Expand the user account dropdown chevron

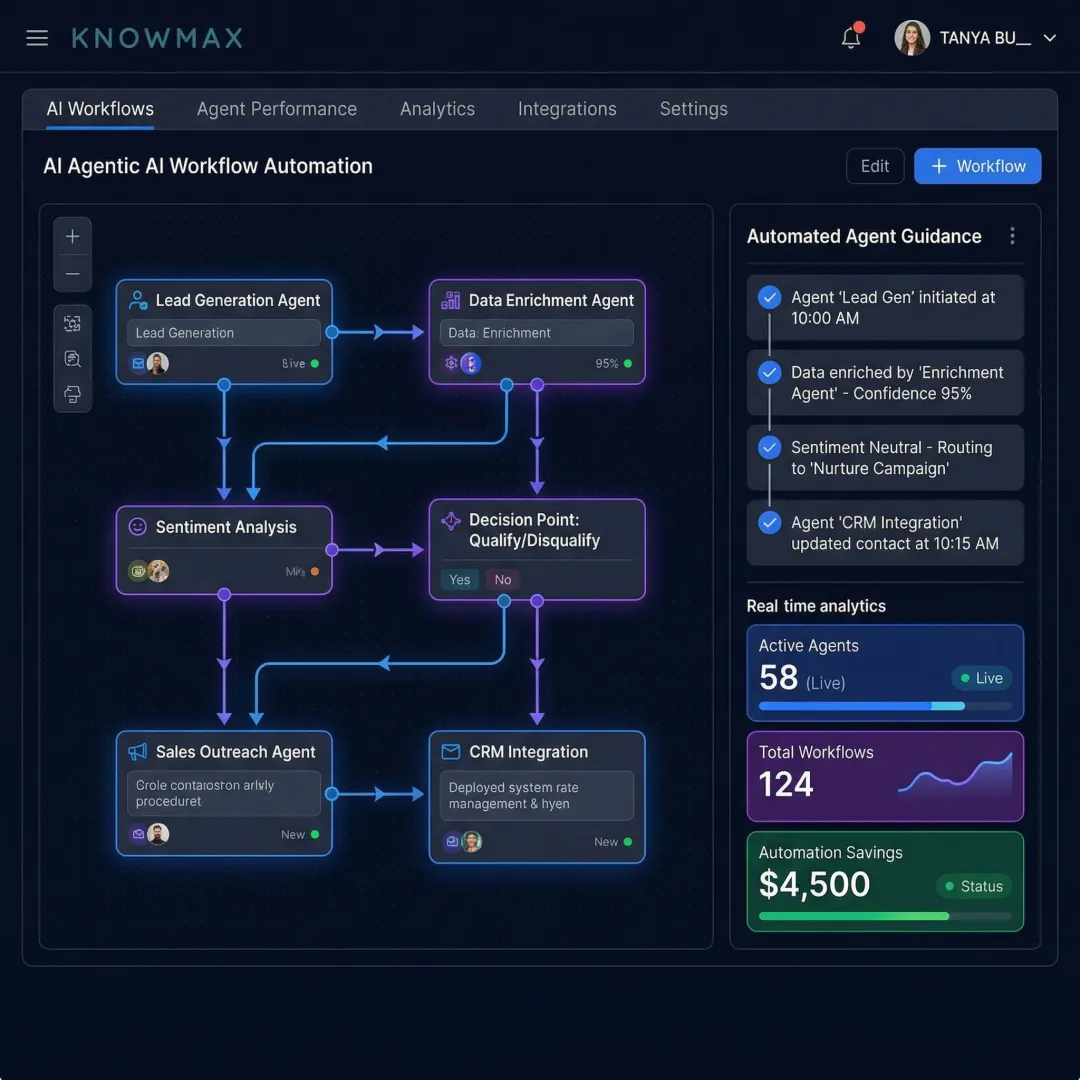[1050, 38]
